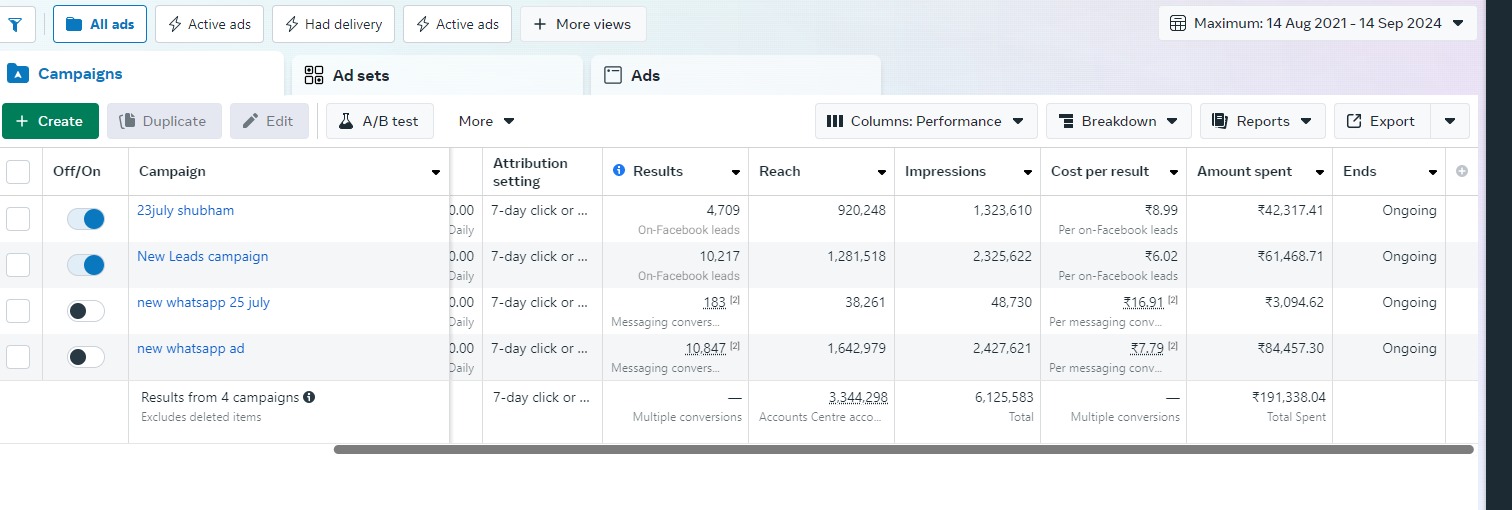1512x510 pixels.
Task: Click the Export button
Action: point(1381,121)
